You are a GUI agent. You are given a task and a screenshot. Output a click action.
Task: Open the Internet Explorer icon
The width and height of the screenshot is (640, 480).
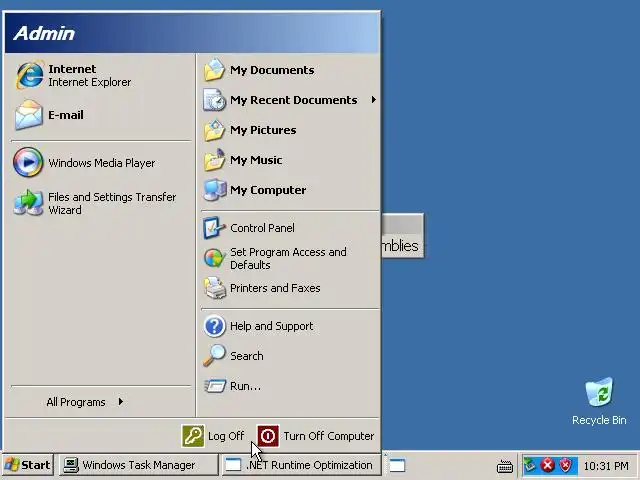click(x=29, y=75)
